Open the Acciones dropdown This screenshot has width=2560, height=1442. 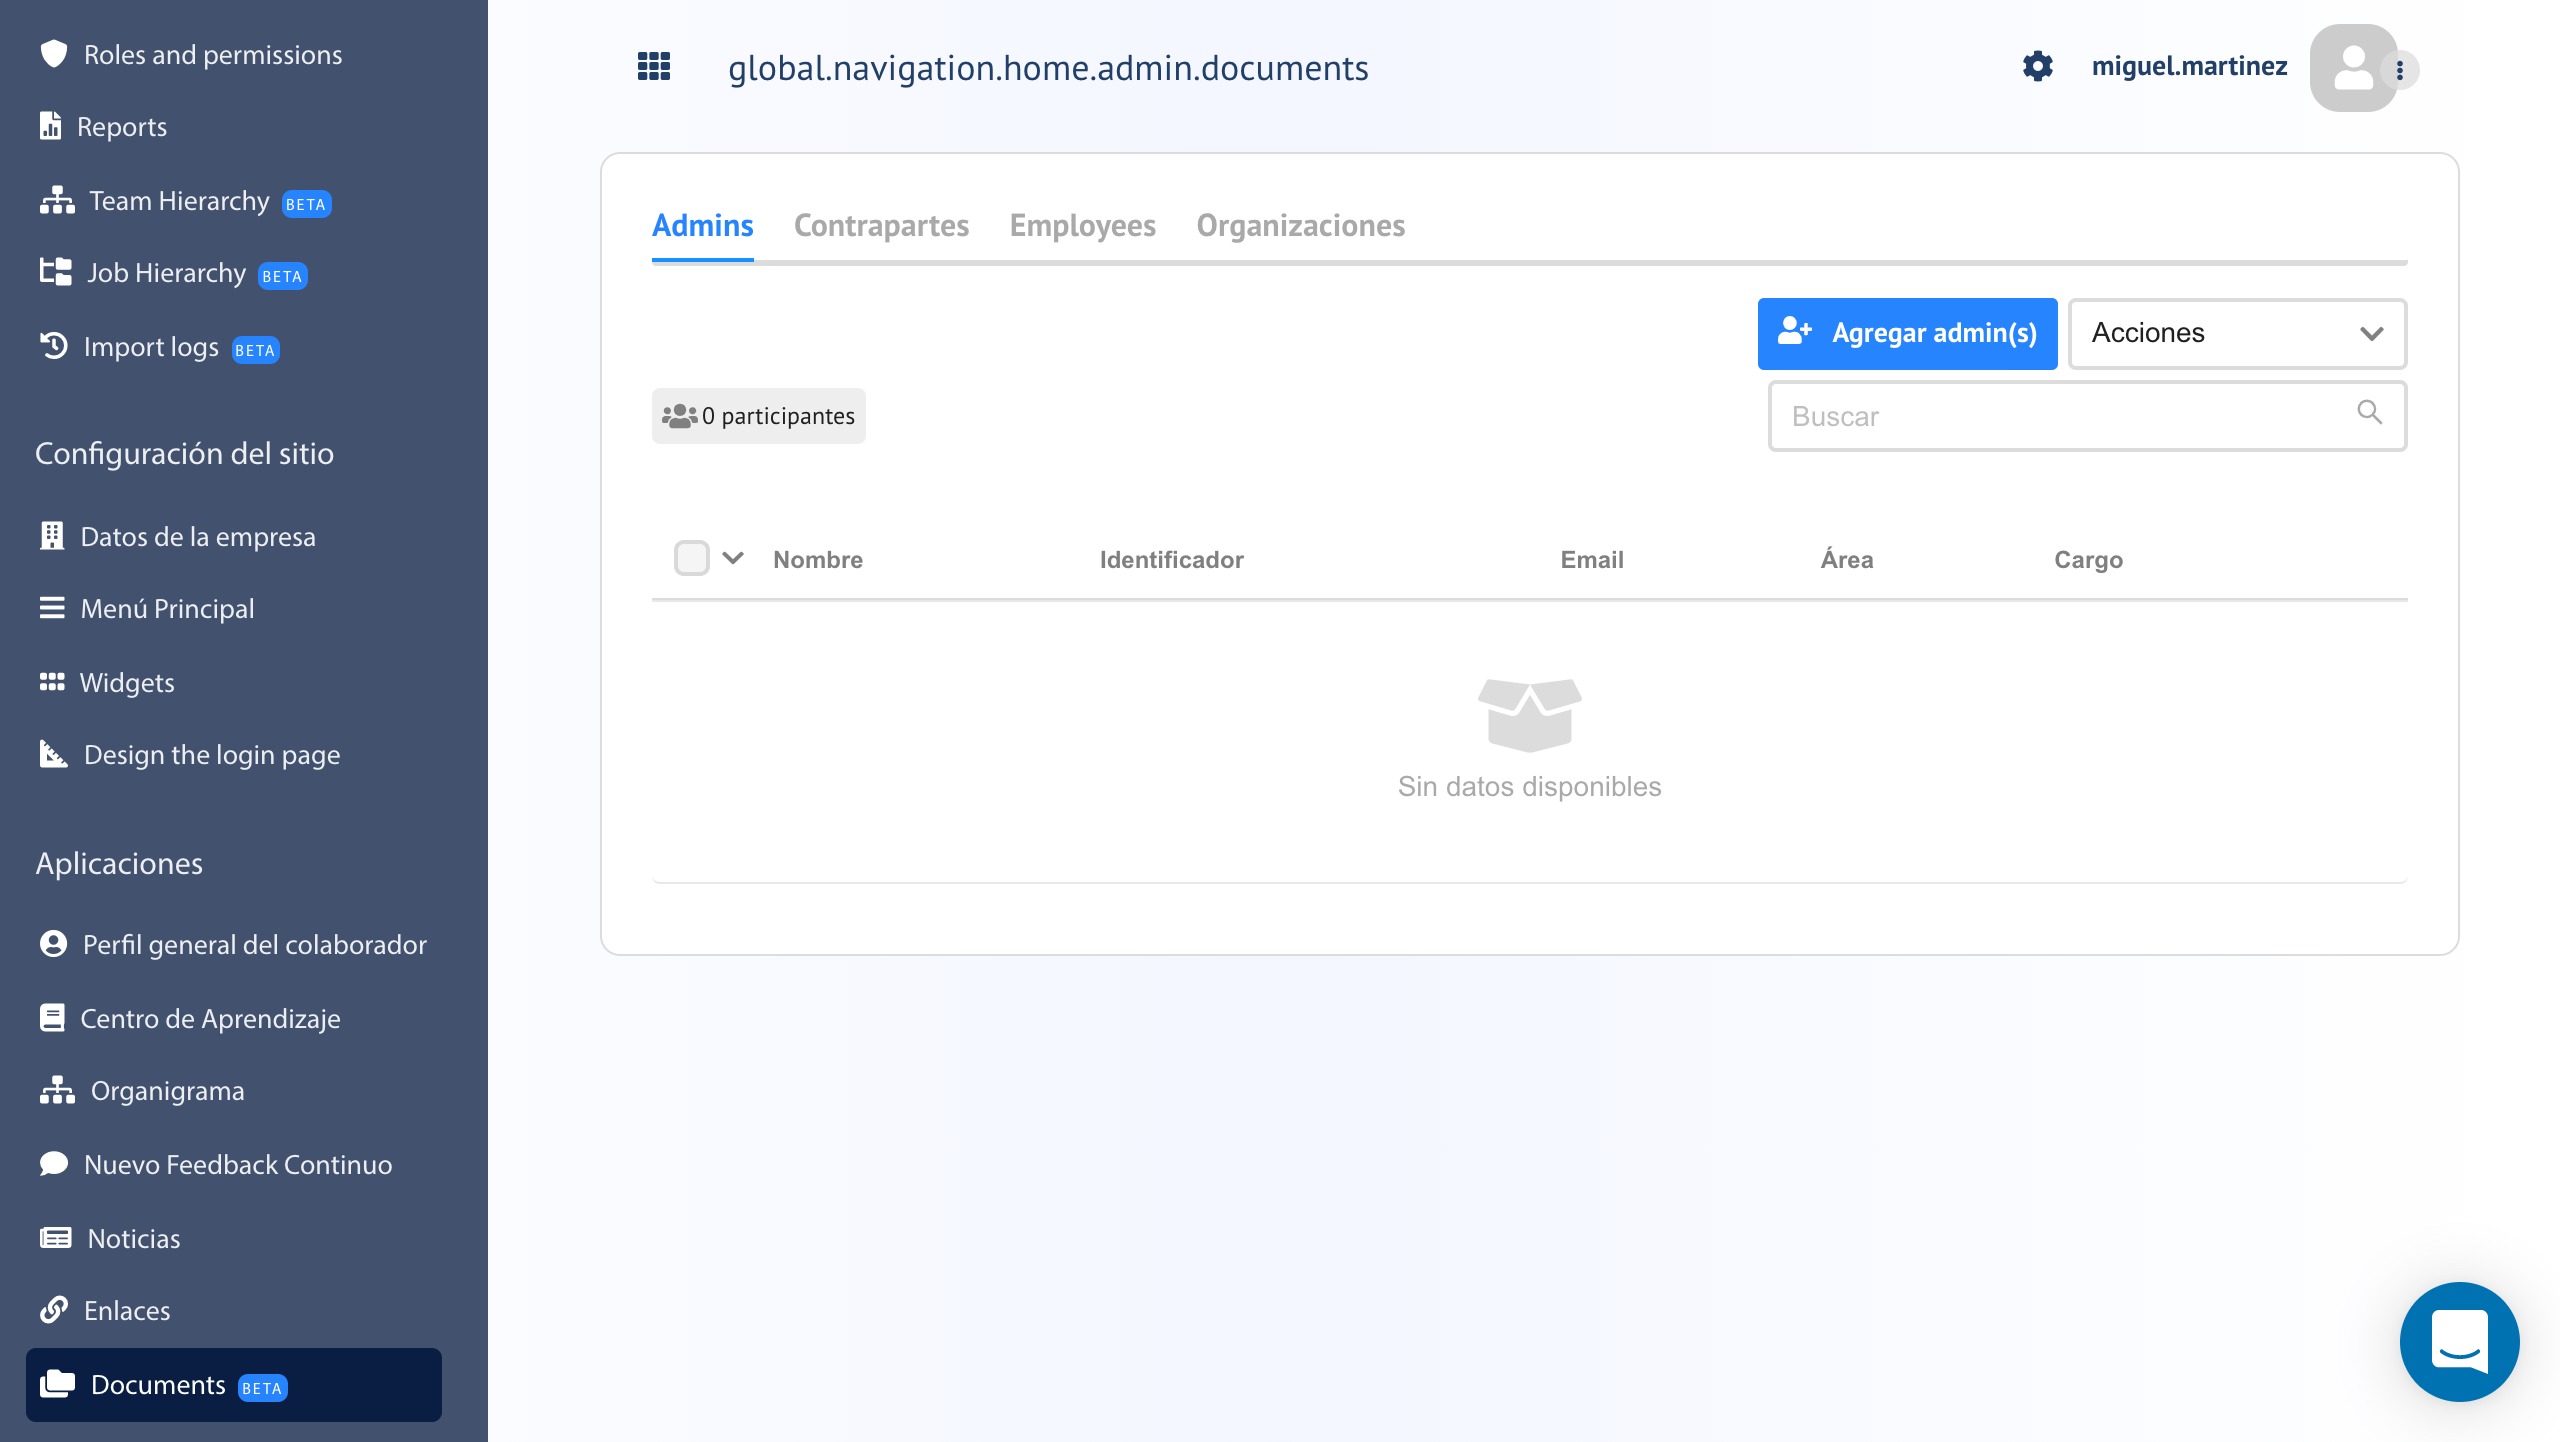pos(2237,334)
